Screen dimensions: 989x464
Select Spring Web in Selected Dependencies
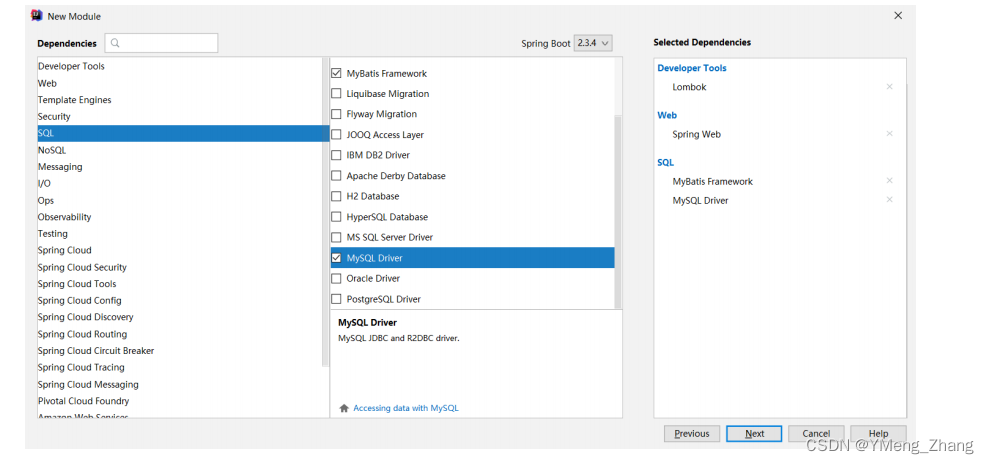click(696, 134)
